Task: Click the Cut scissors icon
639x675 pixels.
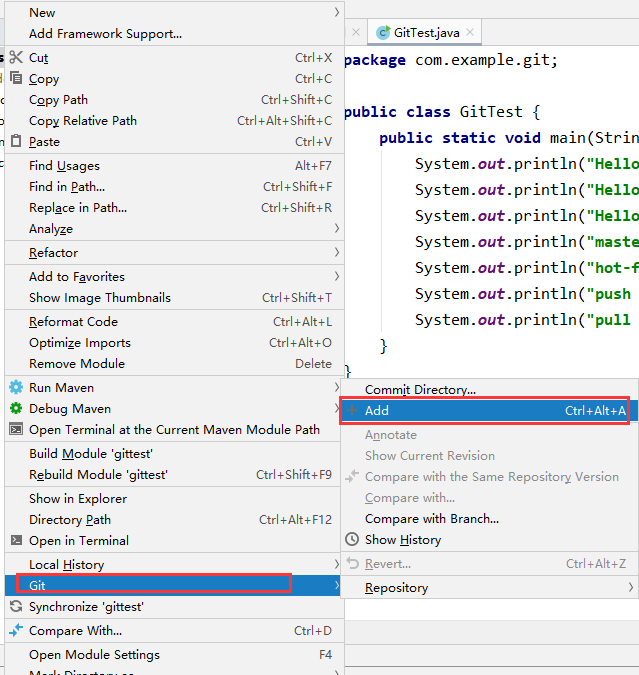Action: [x=16, y=57]
